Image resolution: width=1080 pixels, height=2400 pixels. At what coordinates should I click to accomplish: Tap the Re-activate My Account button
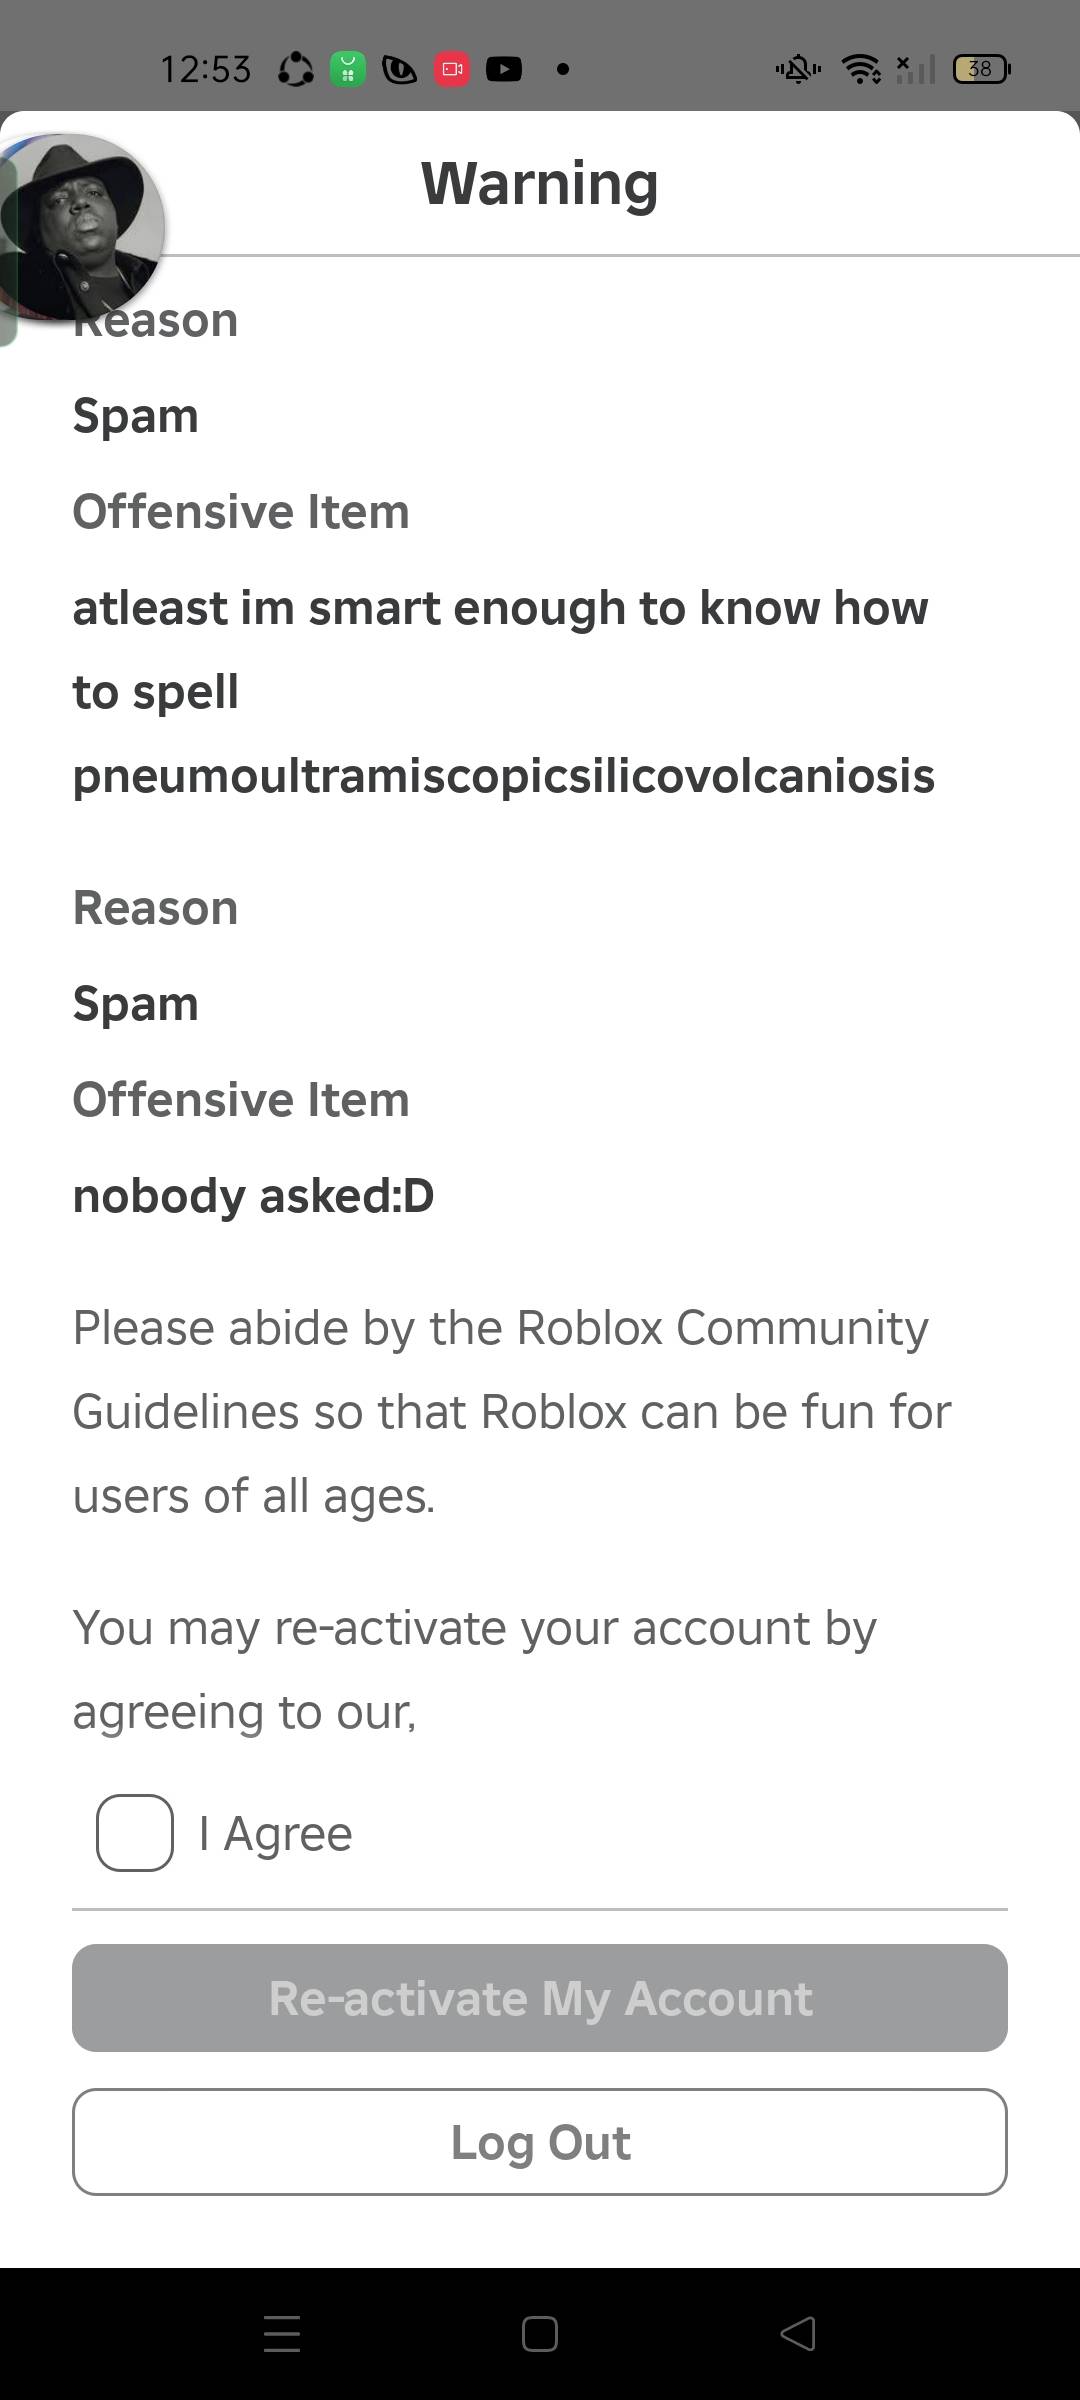click(540, 1998)
